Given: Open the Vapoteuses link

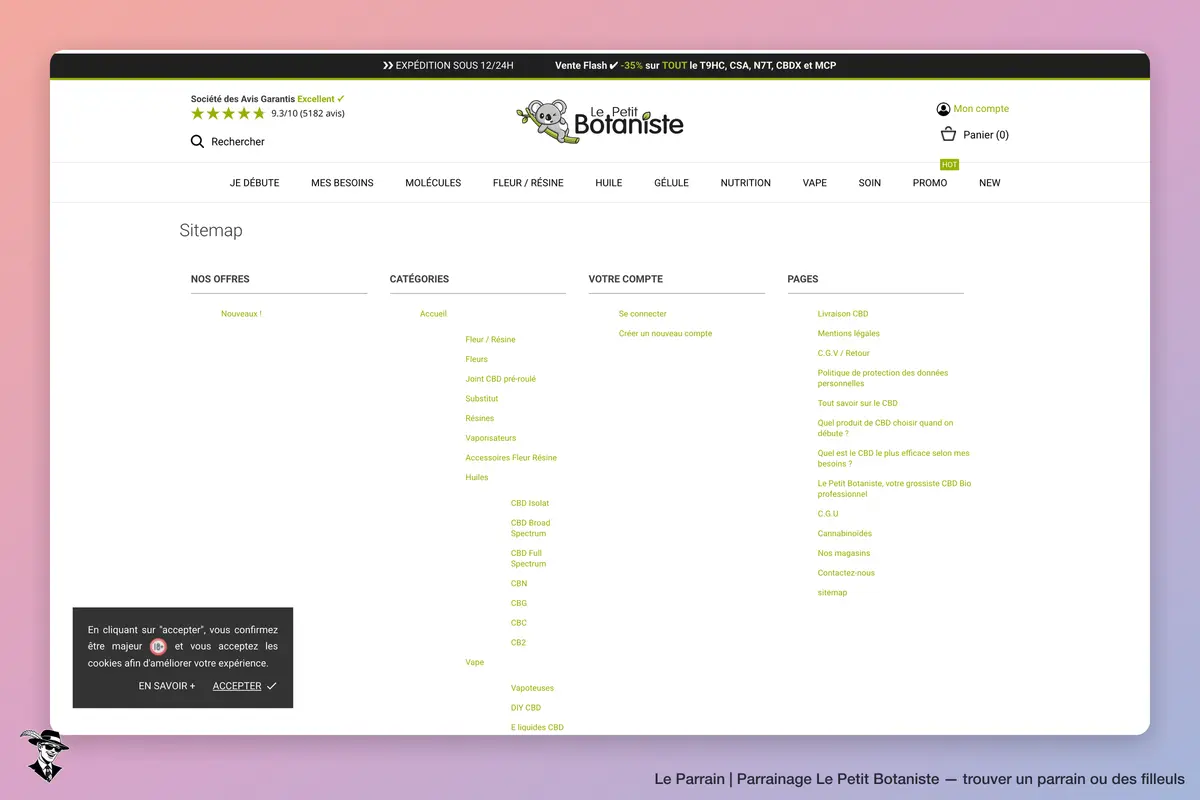Looking at the screenshot, I should (532, 688).
